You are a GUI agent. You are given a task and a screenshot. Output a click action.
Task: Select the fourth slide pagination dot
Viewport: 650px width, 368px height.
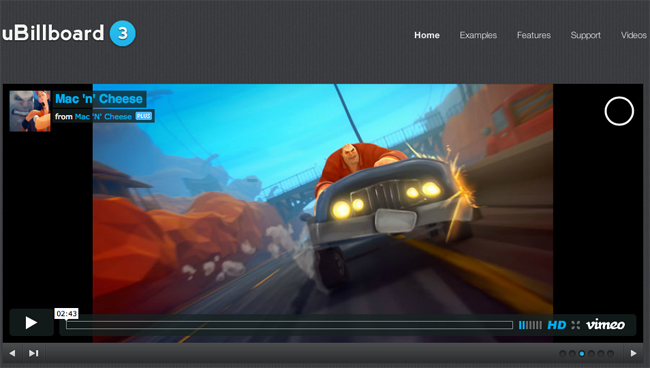coord(591,353)
